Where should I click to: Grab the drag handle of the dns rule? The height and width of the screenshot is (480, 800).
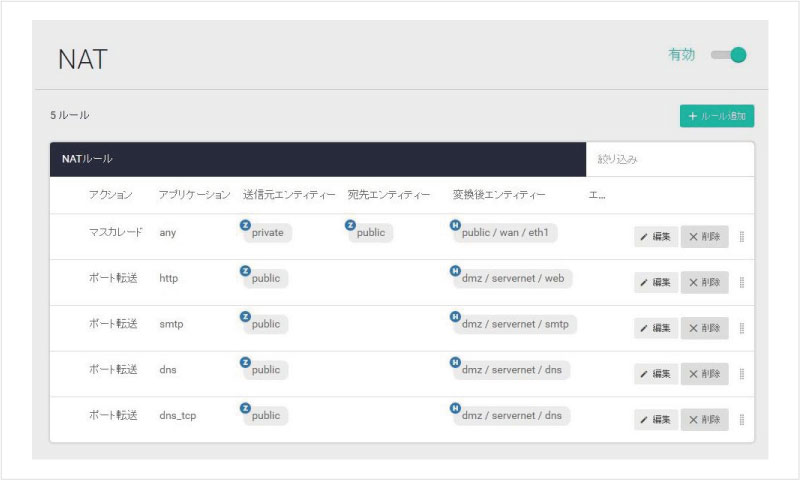741,374
